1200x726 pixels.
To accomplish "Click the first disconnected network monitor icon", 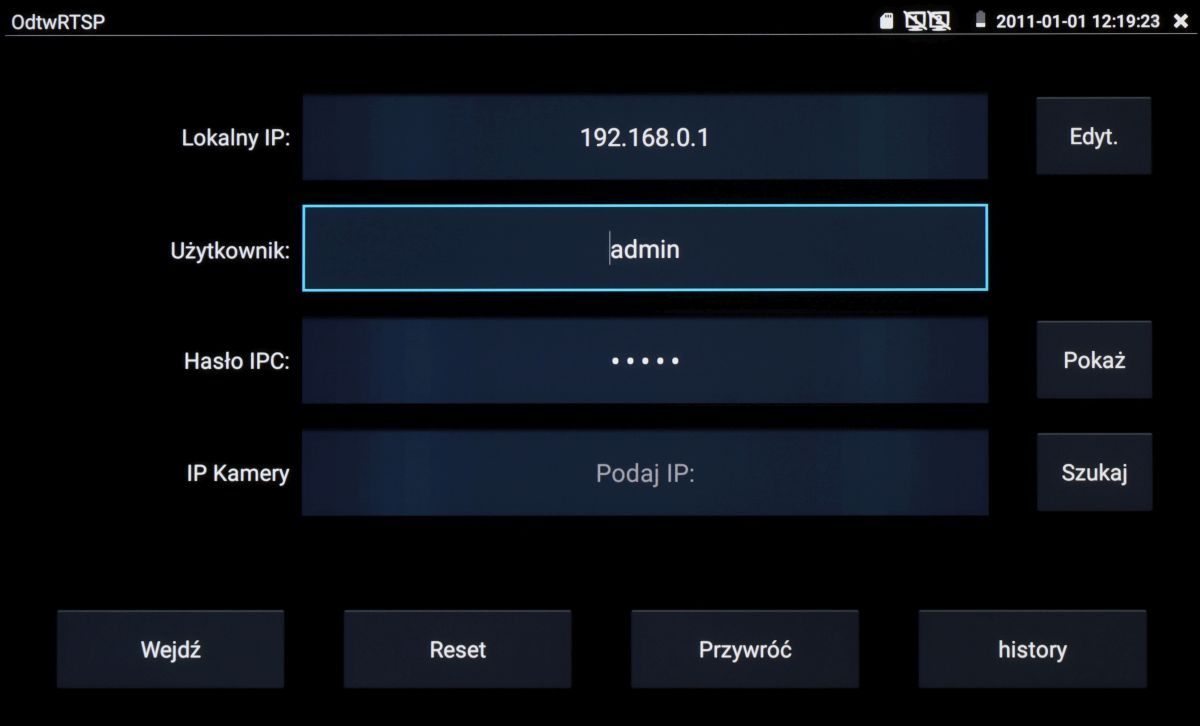I will 915,21.
